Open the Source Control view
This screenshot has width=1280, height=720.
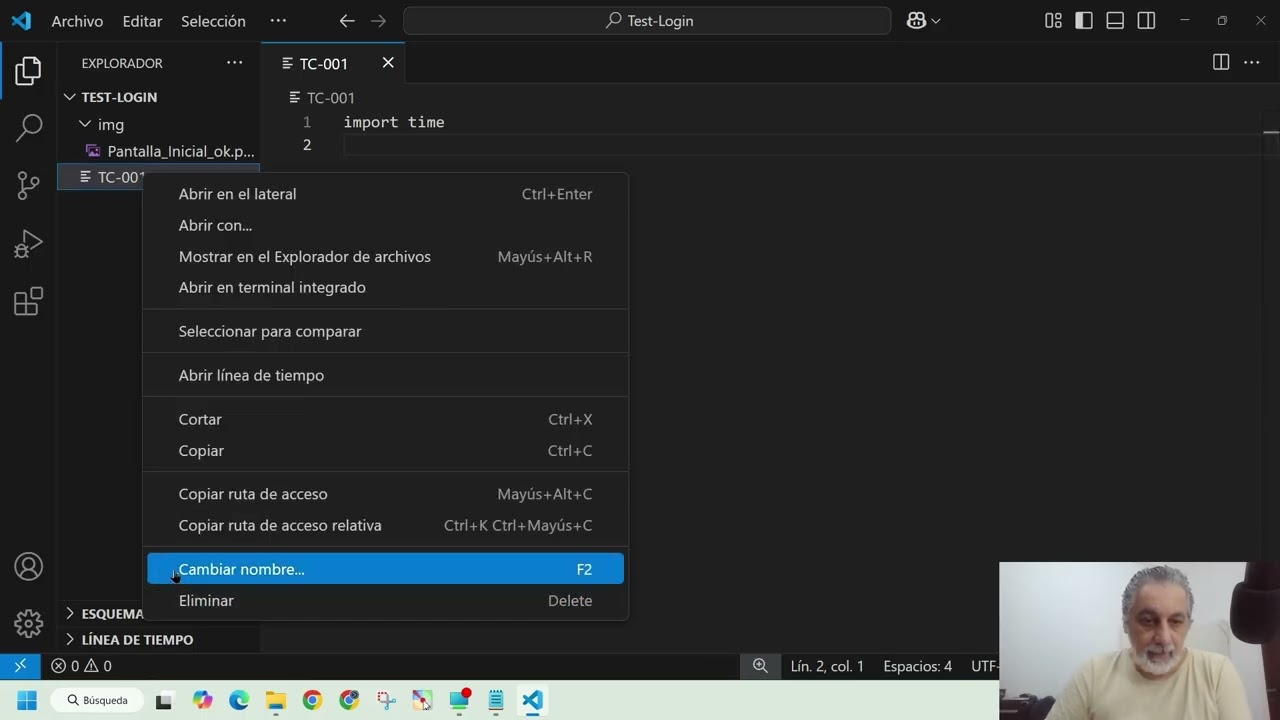tap(28, 185)
